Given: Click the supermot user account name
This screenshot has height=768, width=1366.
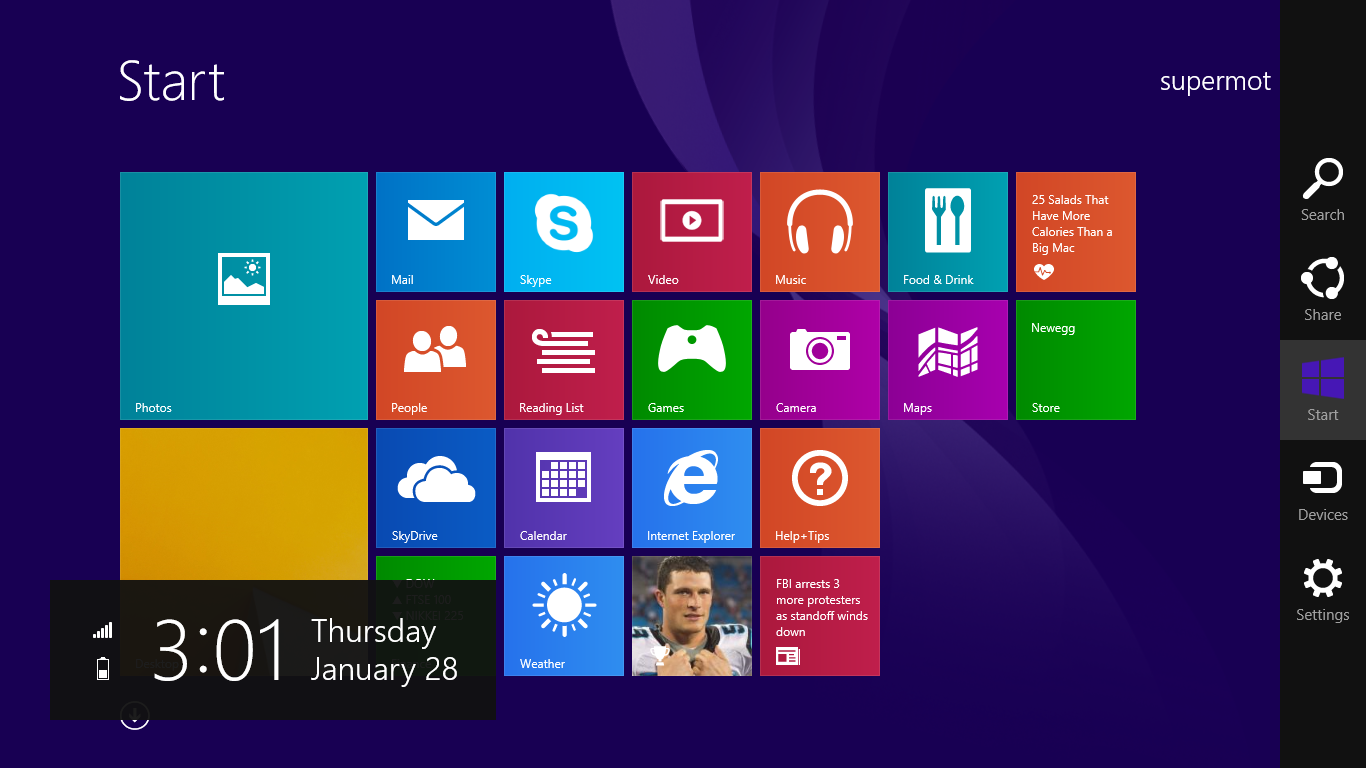Looking at the screenshot, I should point(1215,82).
